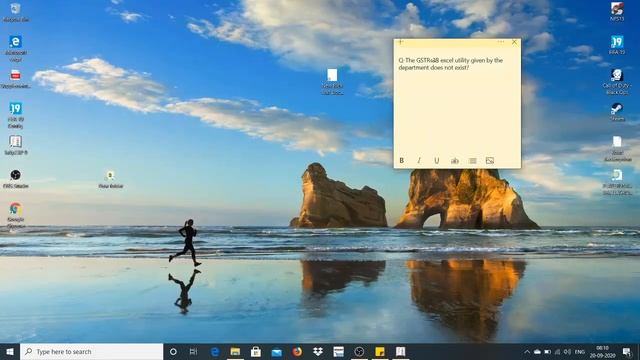The height and width of the screenshot is (360, 640).
Task: Open Microsoft Edge desktop shortcut
Action: [x=16, y=48]
